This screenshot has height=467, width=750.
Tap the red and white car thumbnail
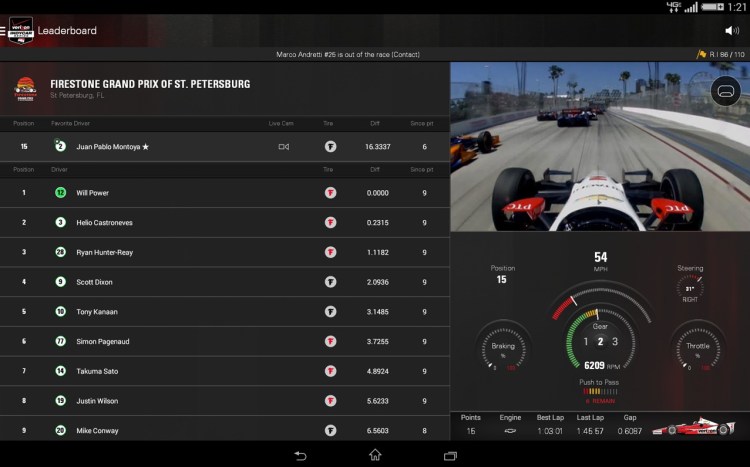(693, 425)
